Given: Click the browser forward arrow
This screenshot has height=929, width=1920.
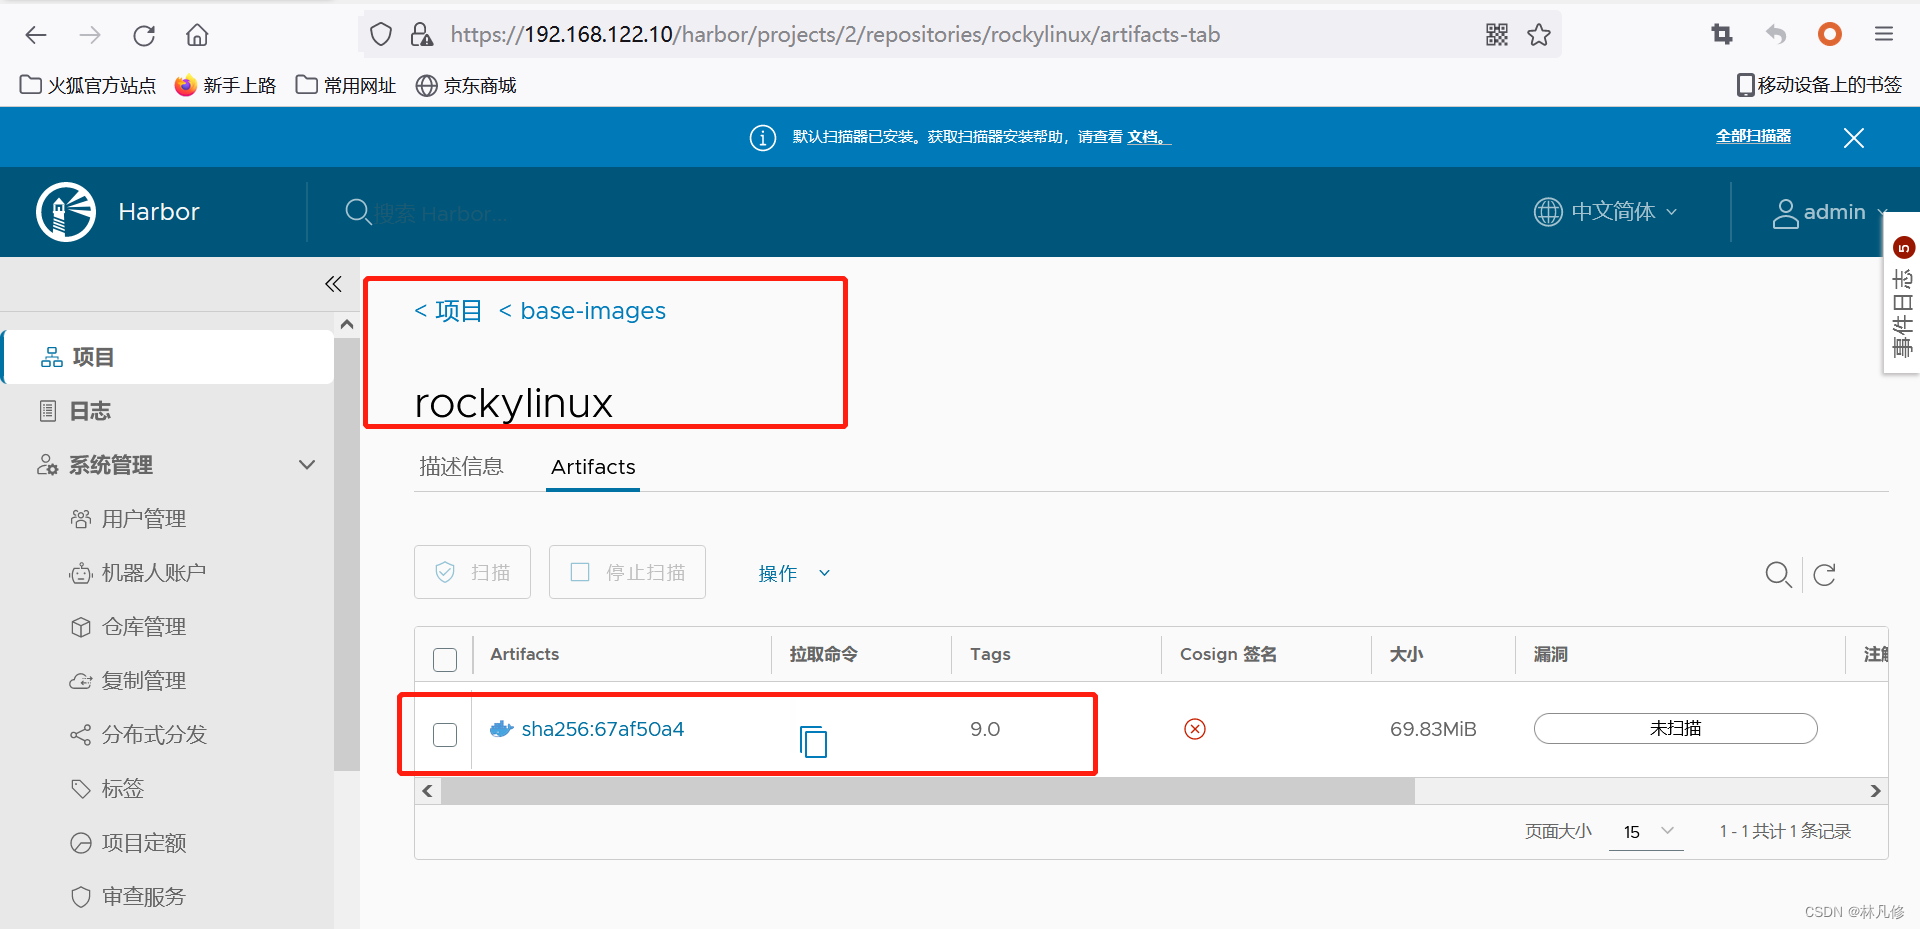Looking at the screenshot, I should pyautogui.click(x=90, y=35).
